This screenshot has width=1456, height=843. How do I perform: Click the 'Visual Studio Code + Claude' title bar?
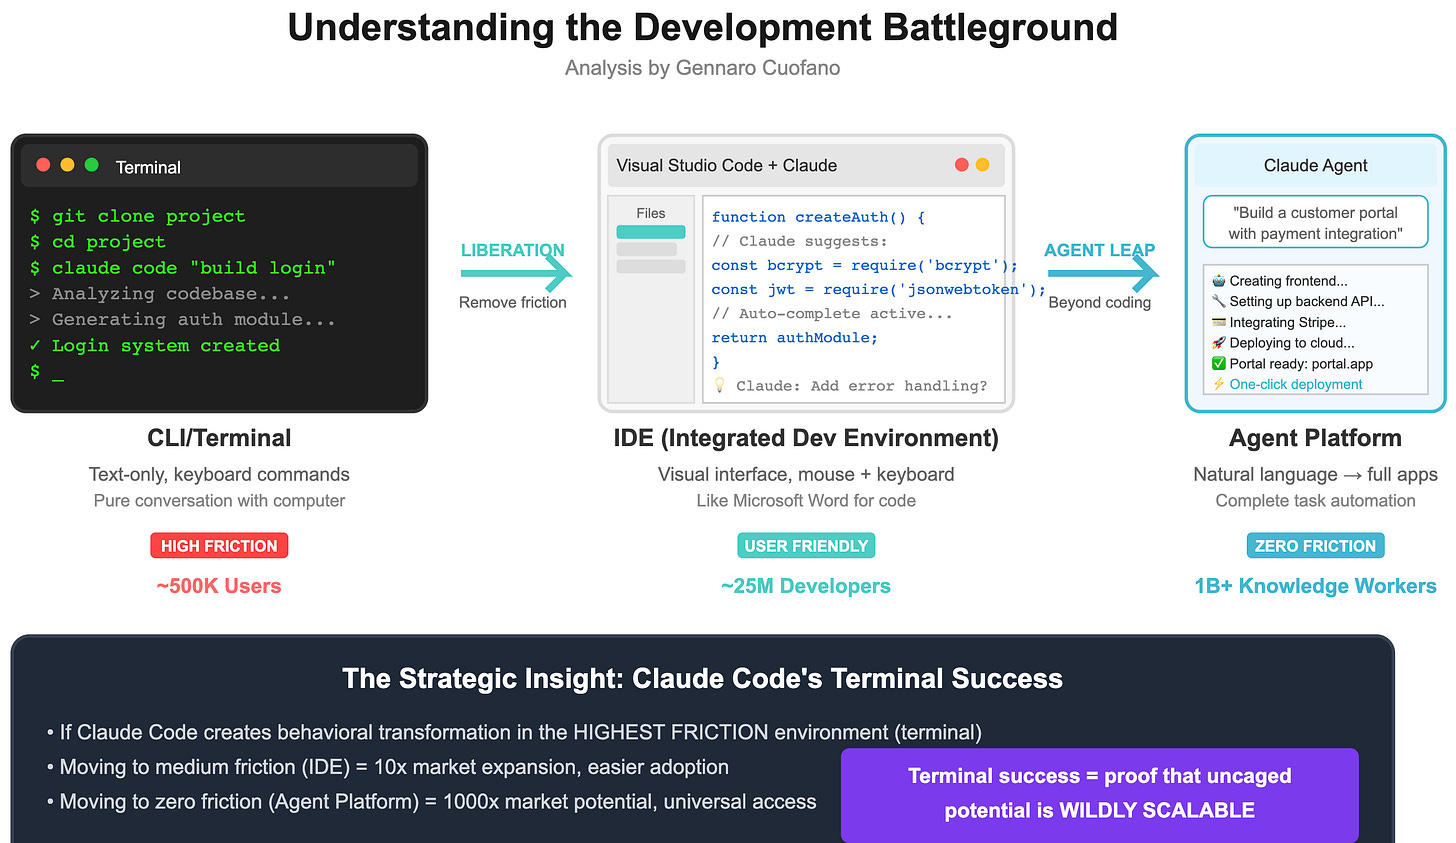click(806, 165)
